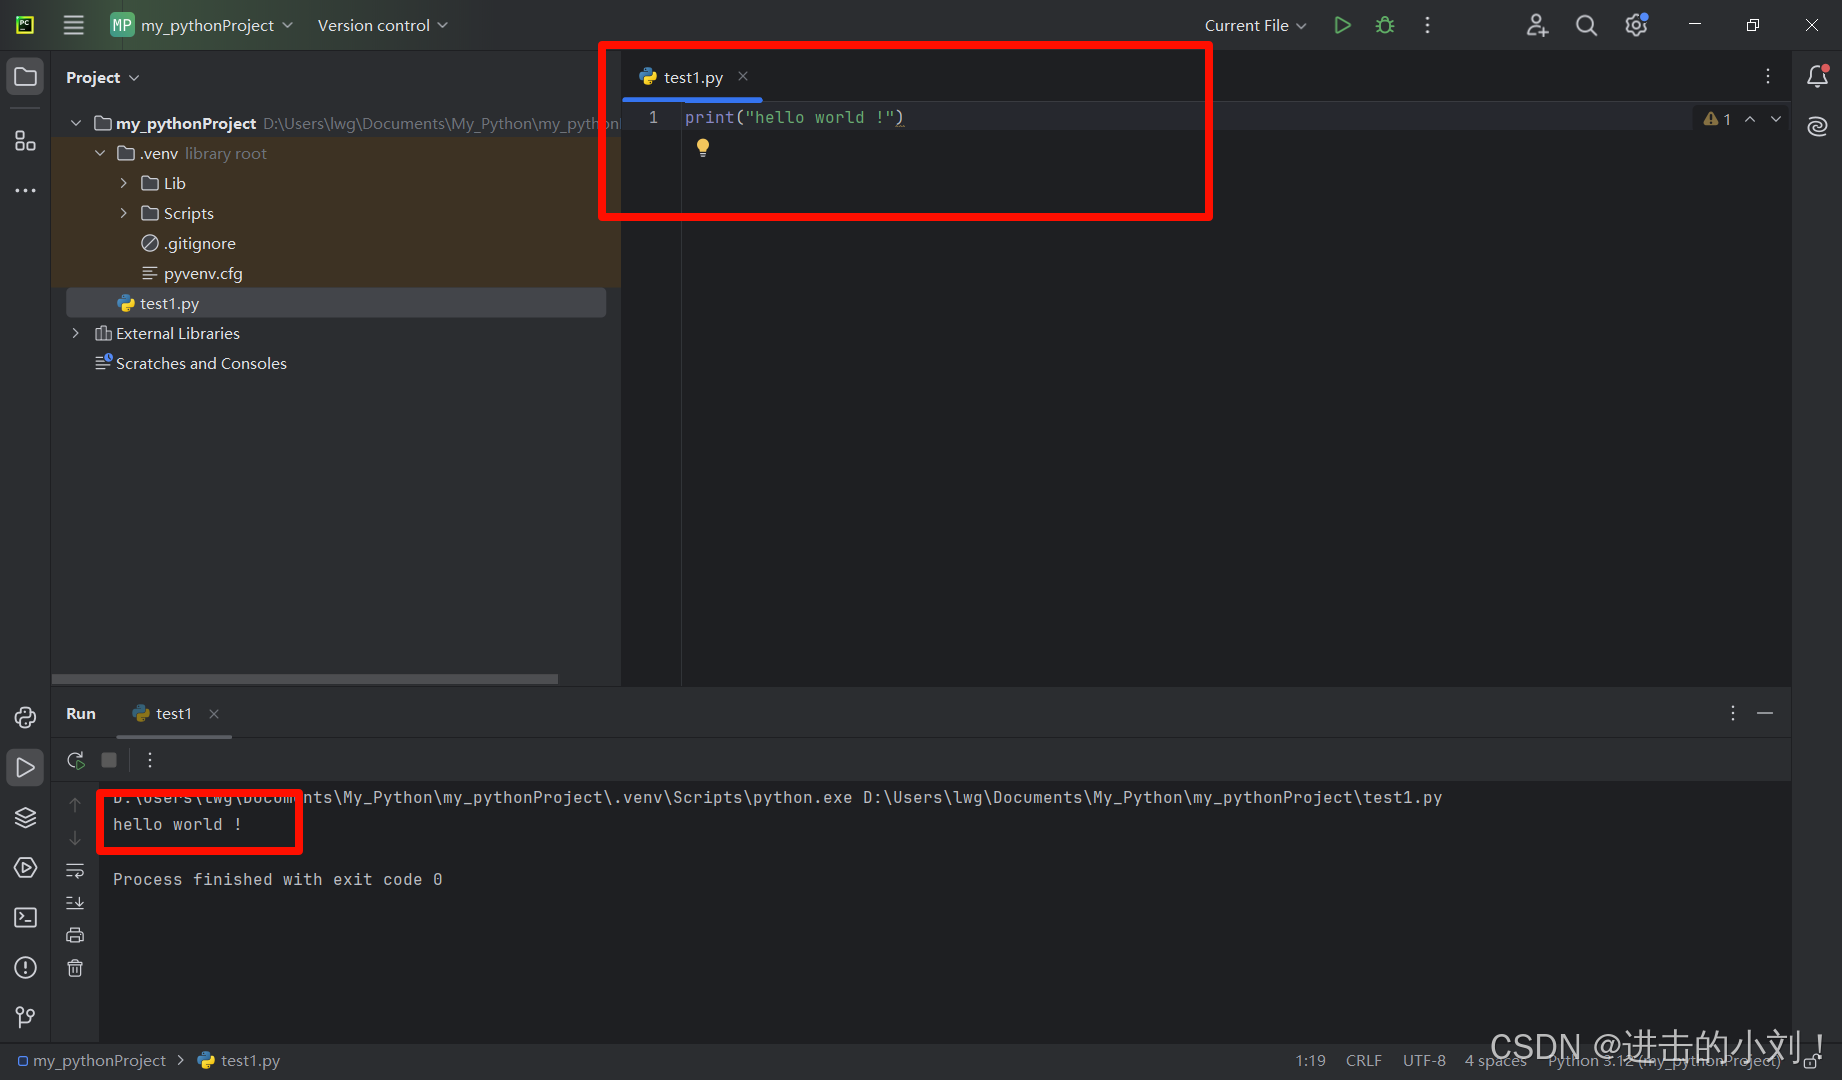Run the current file with green arrow
The width and height of the screenshot is (1842, 1080).
(1342, 25)
